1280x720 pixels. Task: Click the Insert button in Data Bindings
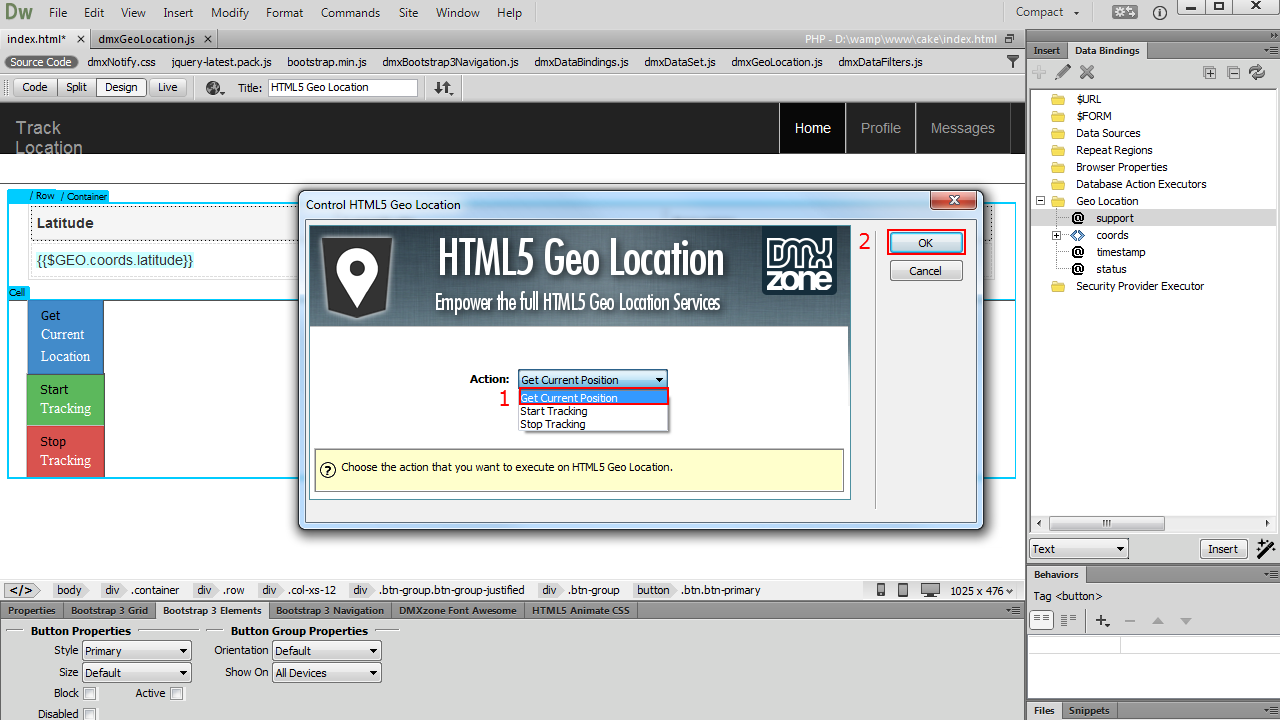pos(1223,548)
